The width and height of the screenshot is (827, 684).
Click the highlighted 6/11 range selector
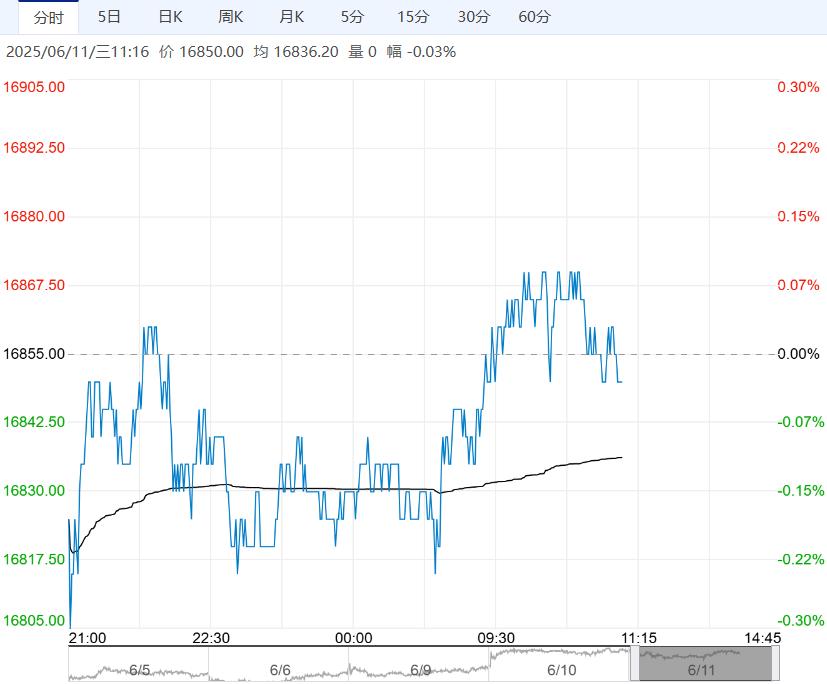click(x=705, y=664)
